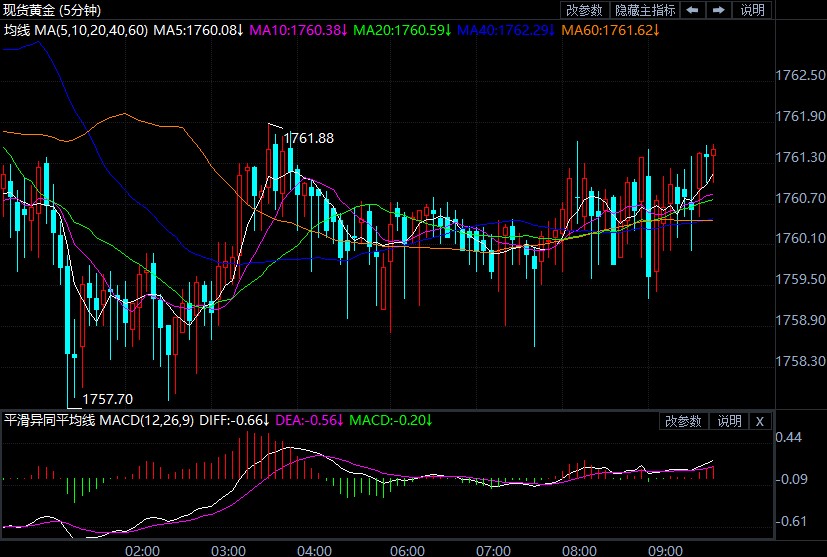Select the green MACD:-0.20 value

391,420
